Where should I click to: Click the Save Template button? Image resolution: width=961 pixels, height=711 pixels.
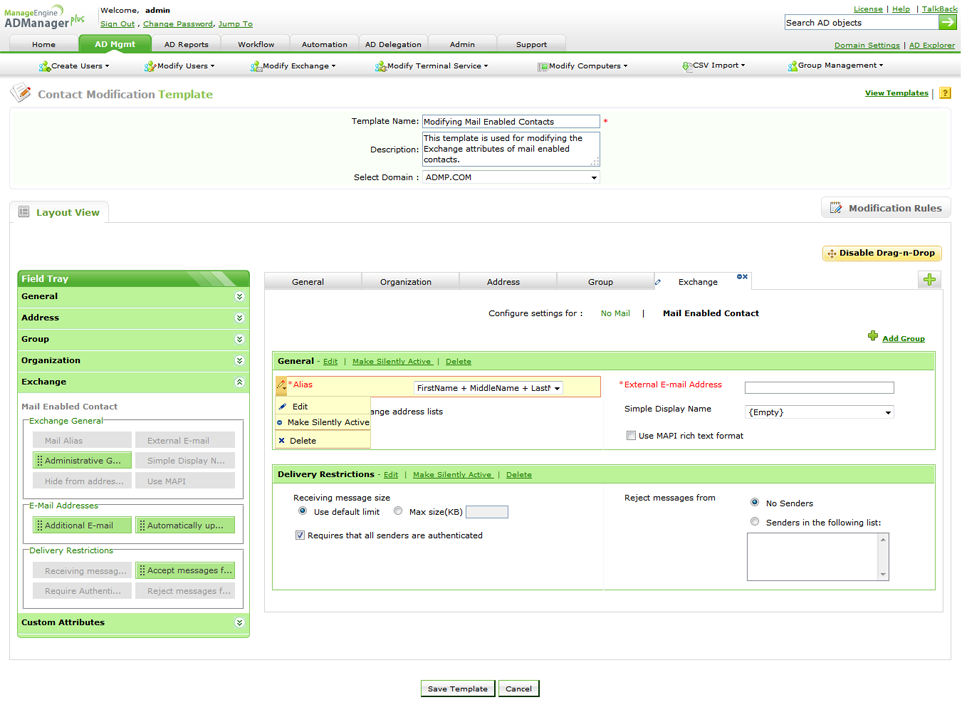(457, 689)
